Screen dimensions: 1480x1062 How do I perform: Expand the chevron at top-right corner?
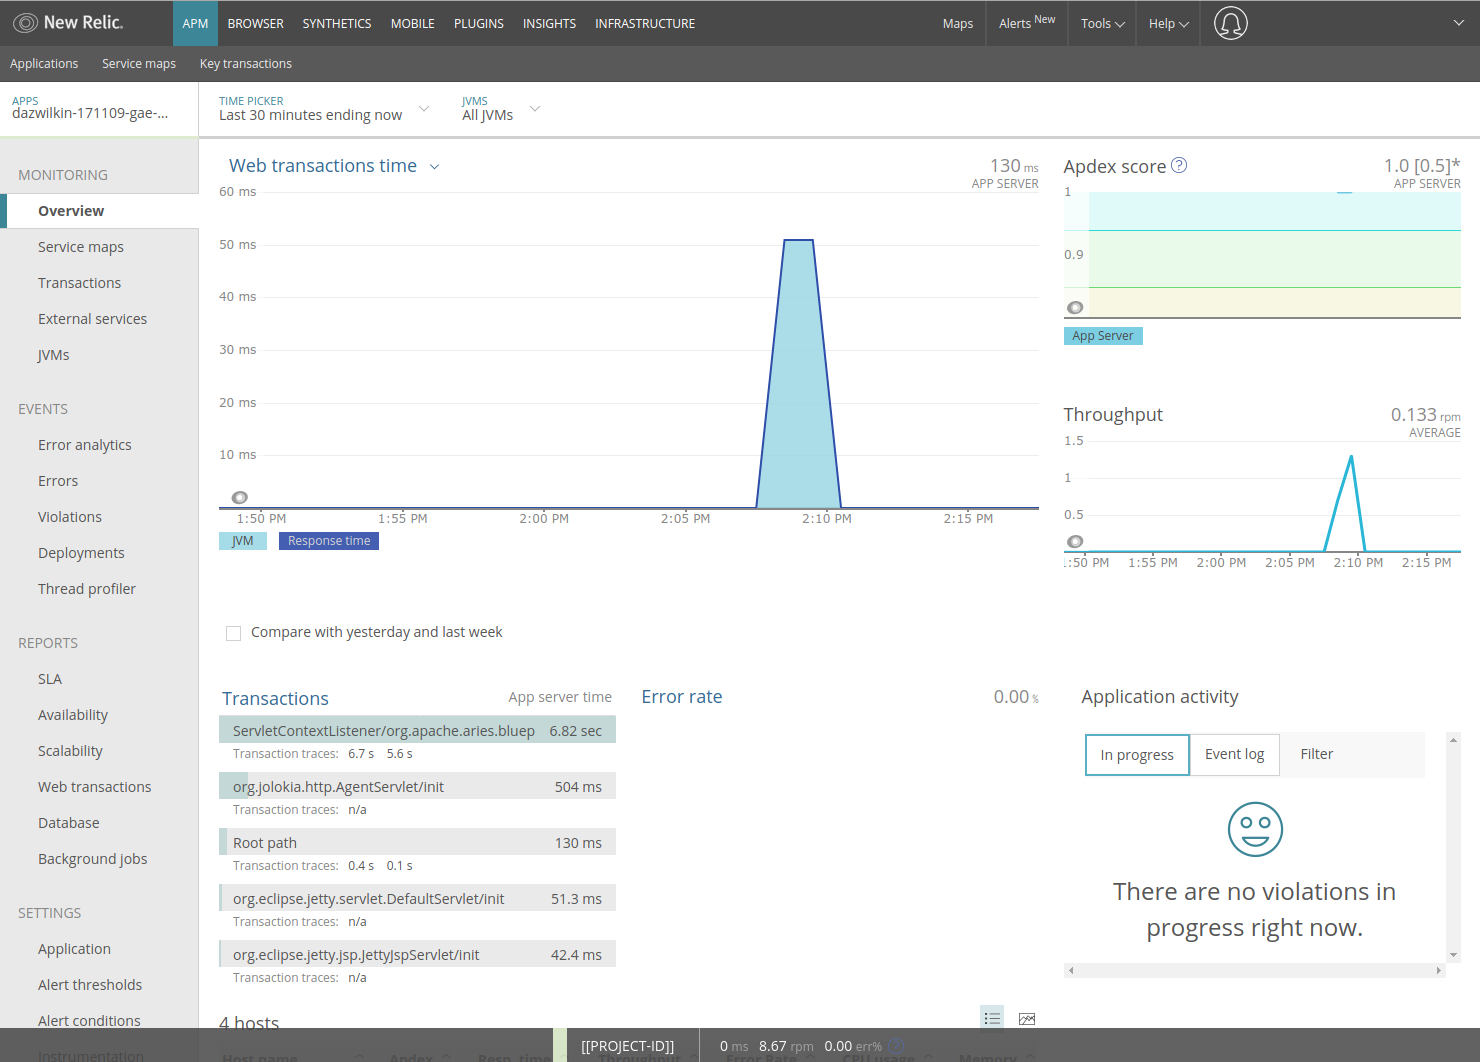pyautogui.click(x=1459, y=23)
